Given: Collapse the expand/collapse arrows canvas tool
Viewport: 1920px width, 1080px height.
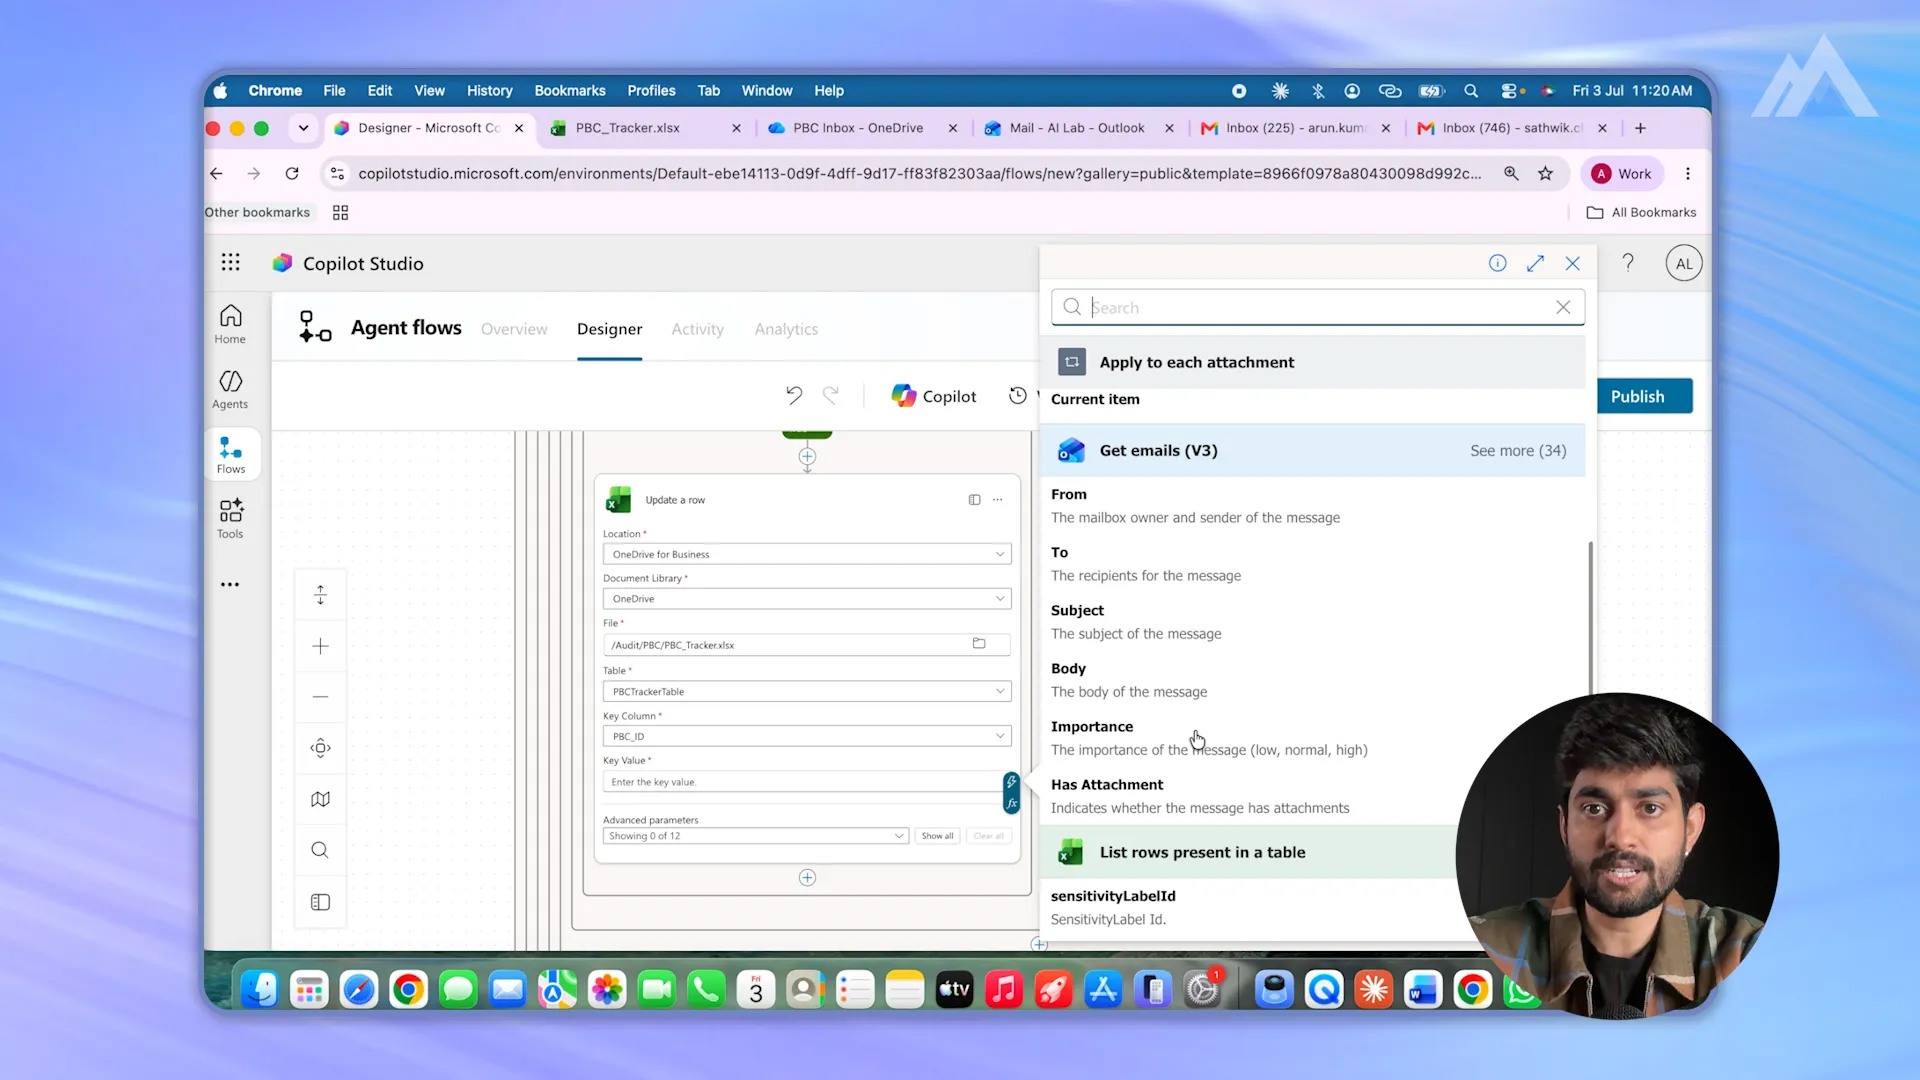Looking at the screenshot, I should [320, 595].
